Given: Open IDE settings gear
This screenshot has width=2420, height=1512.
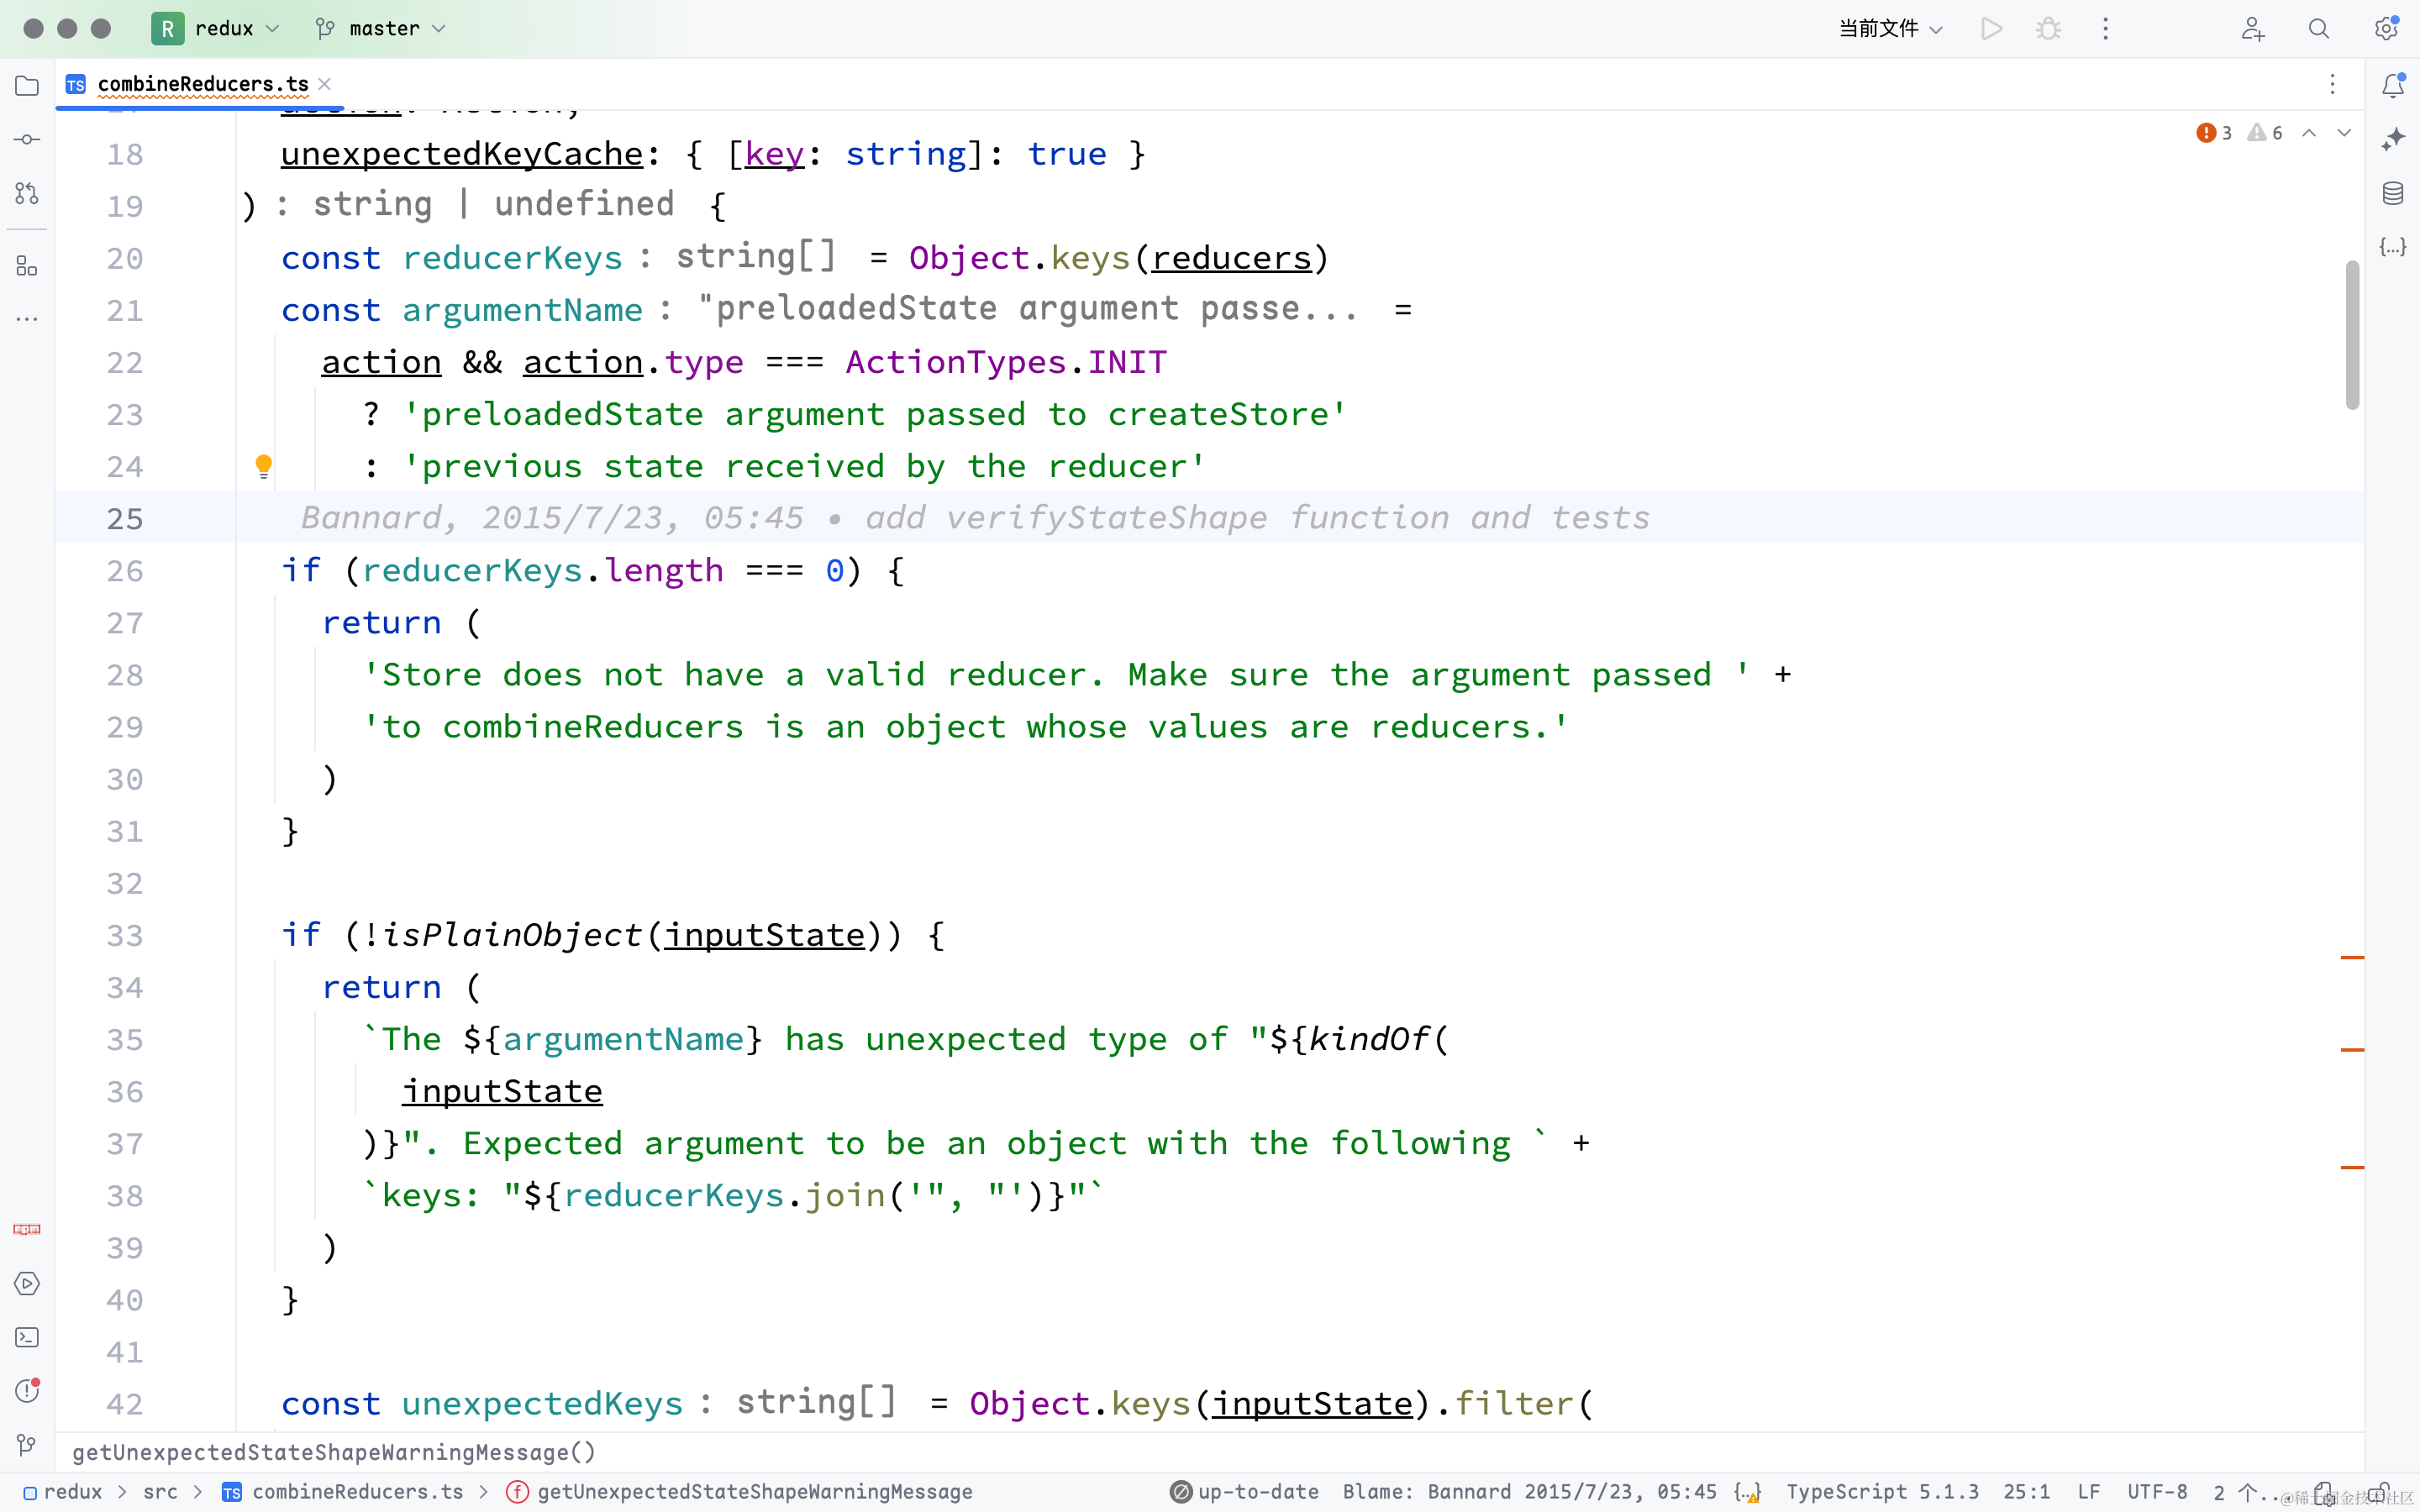Looking at the screenshot, I should tap(2386, 29).
